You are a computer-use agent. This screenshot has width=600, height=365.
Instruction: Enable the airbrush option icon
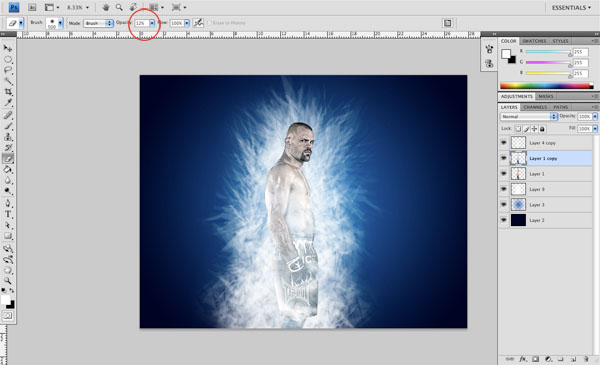coord(198,23)
